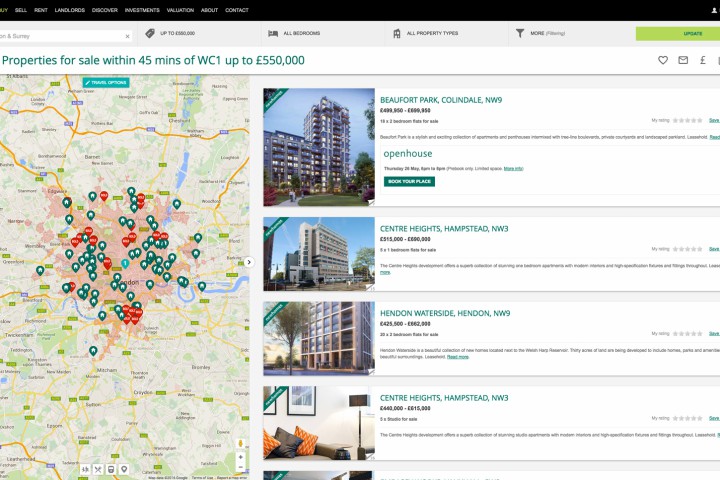This screenshot has height=480, width=720.
Task: Click the map zoom out minus button
Action: pos(240,468)
